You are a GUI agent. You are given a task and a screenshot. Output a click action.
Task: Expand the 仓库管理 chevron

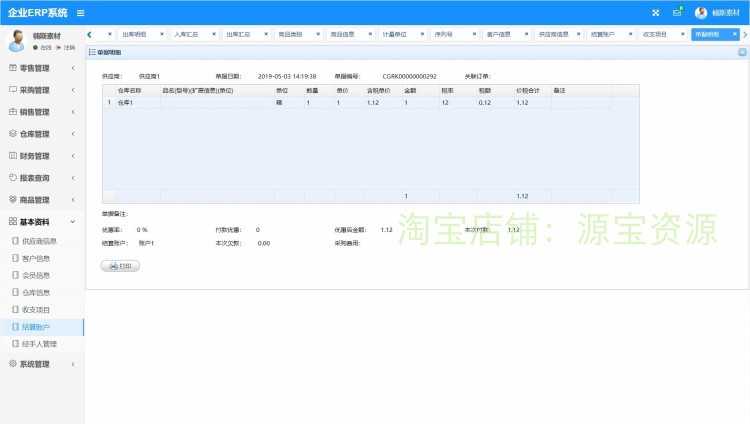(73, 134)
